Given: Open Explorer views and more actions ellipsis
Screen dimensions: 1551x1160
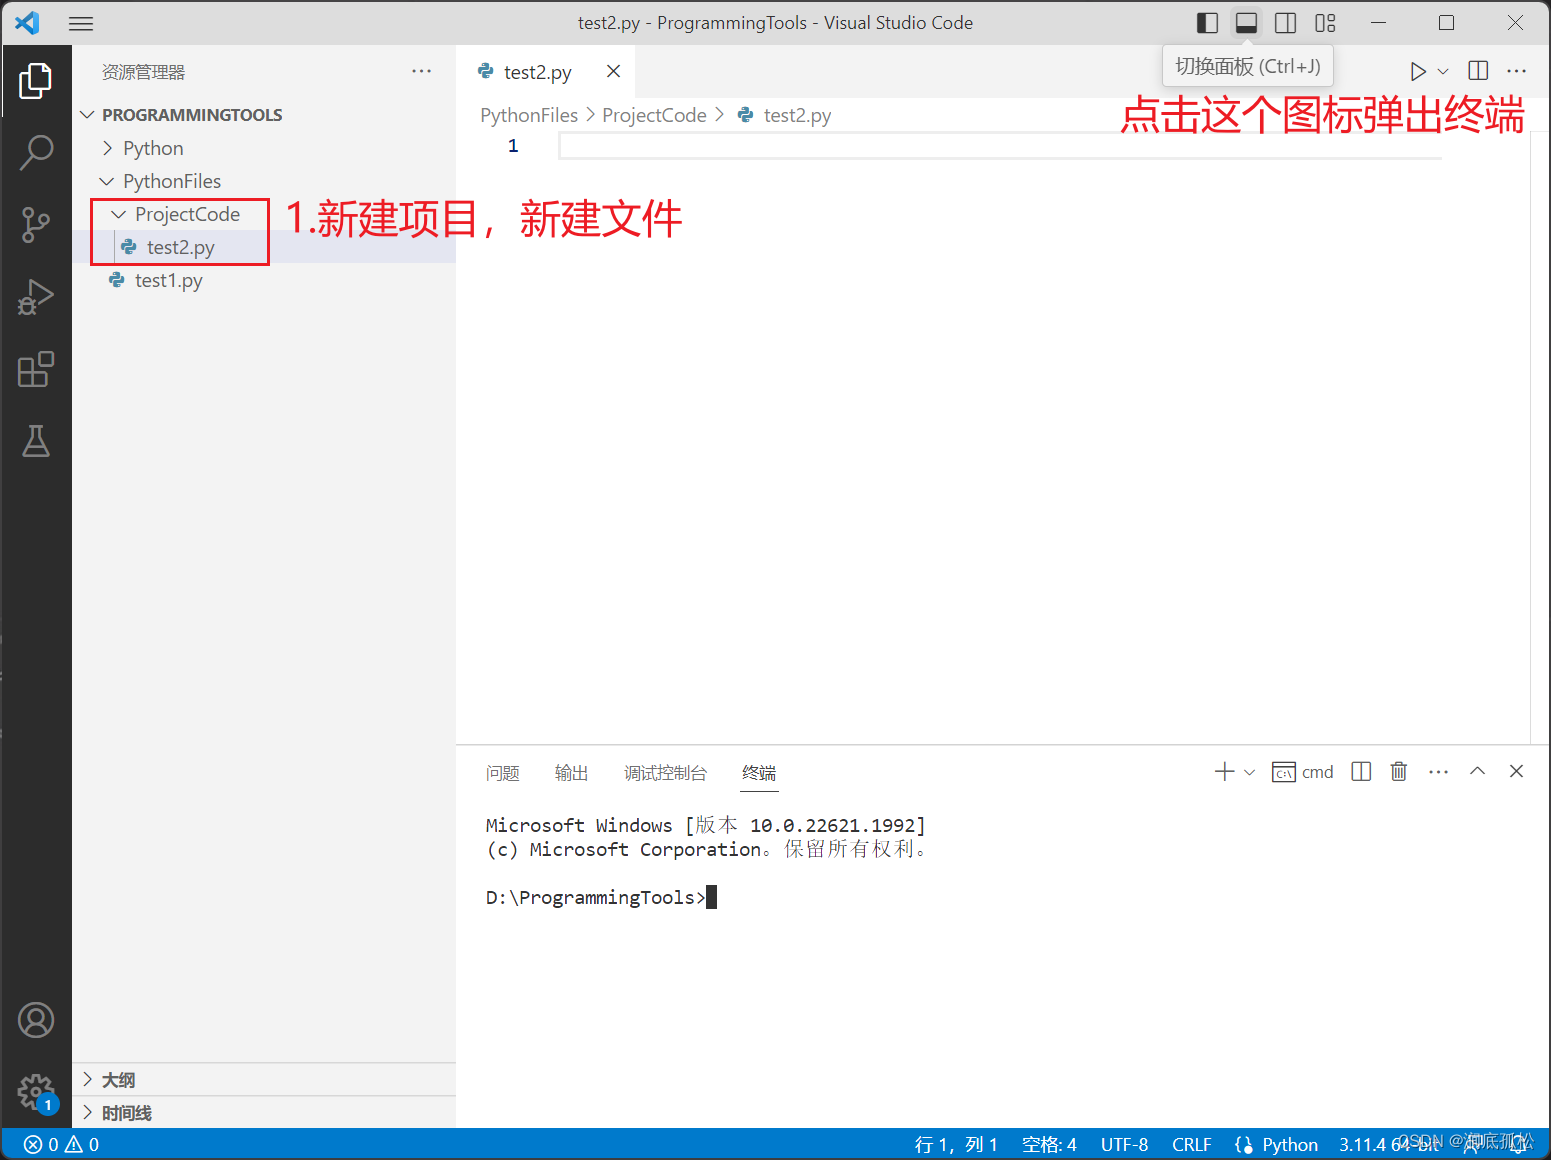Looking at the screenshot, I should click(x=422, y=71).
